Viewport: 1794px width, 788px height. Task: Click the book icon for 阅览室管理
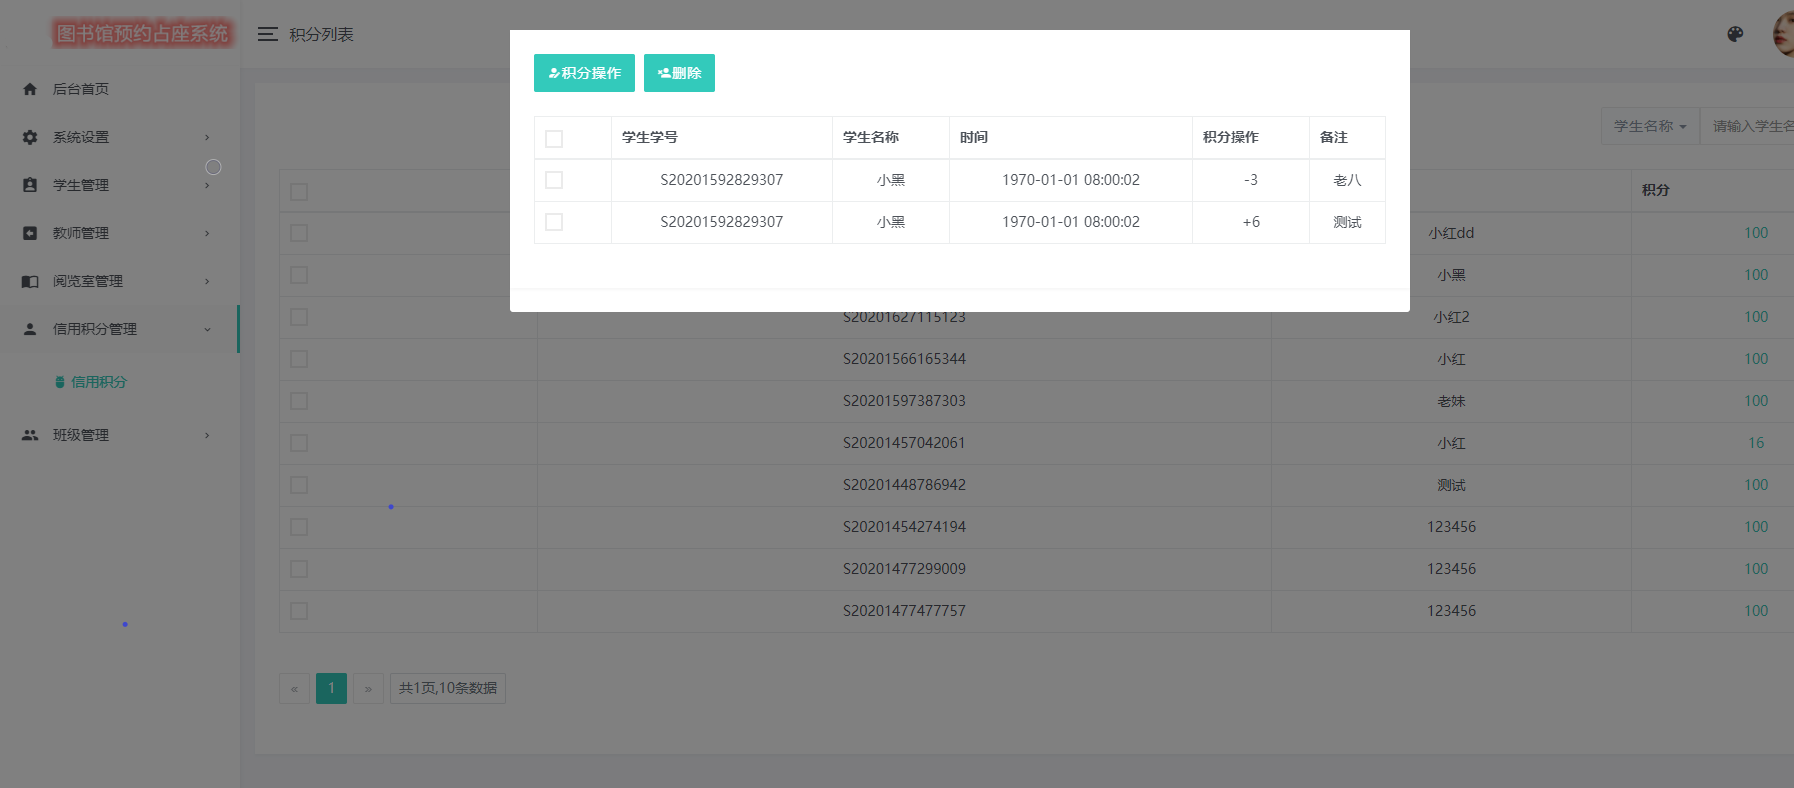30,281
